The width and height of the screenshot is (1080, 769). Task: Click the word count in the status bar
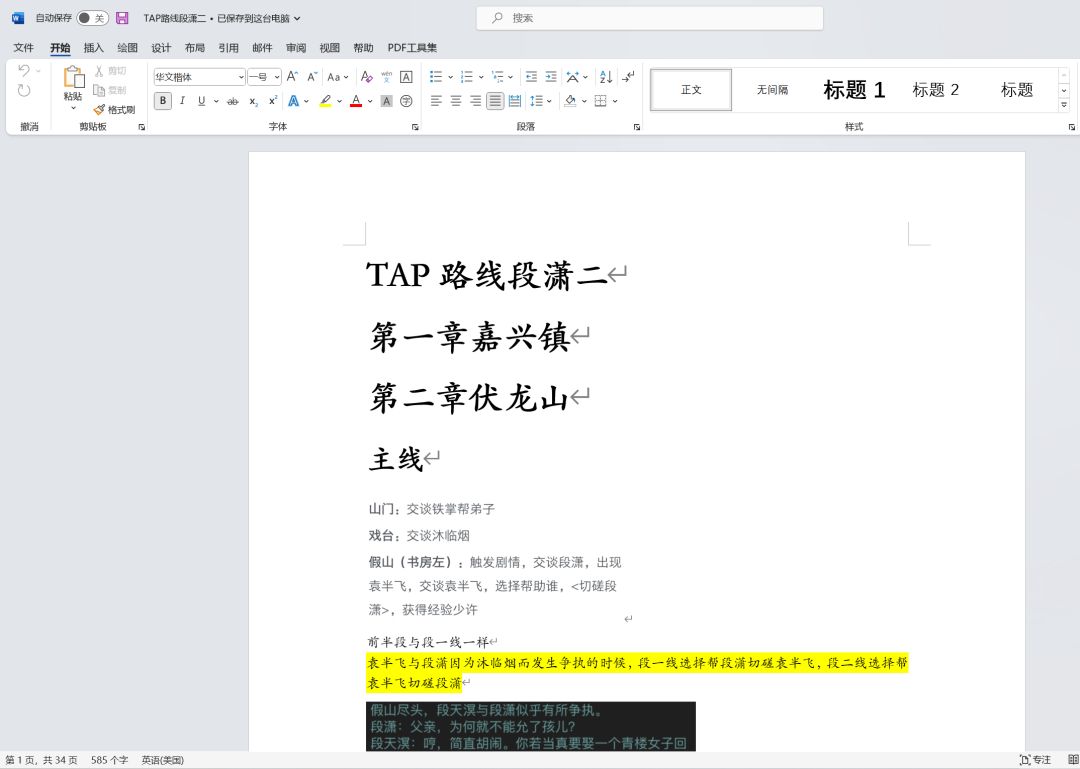click(109, 759)
